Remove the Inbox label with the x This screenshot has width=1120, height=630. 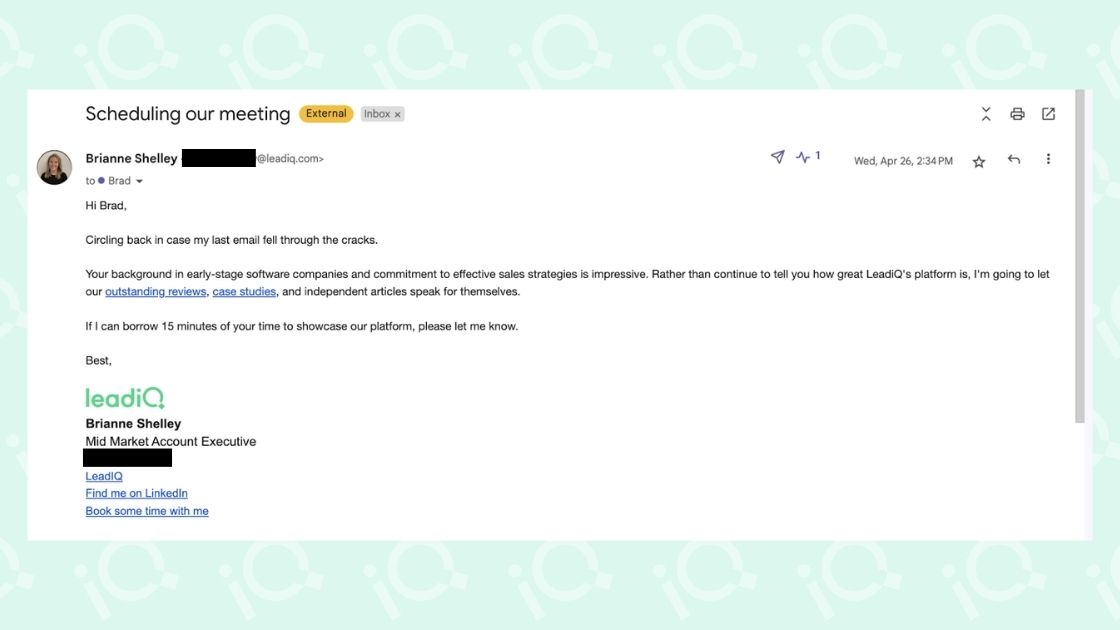[x=398, y=114]
